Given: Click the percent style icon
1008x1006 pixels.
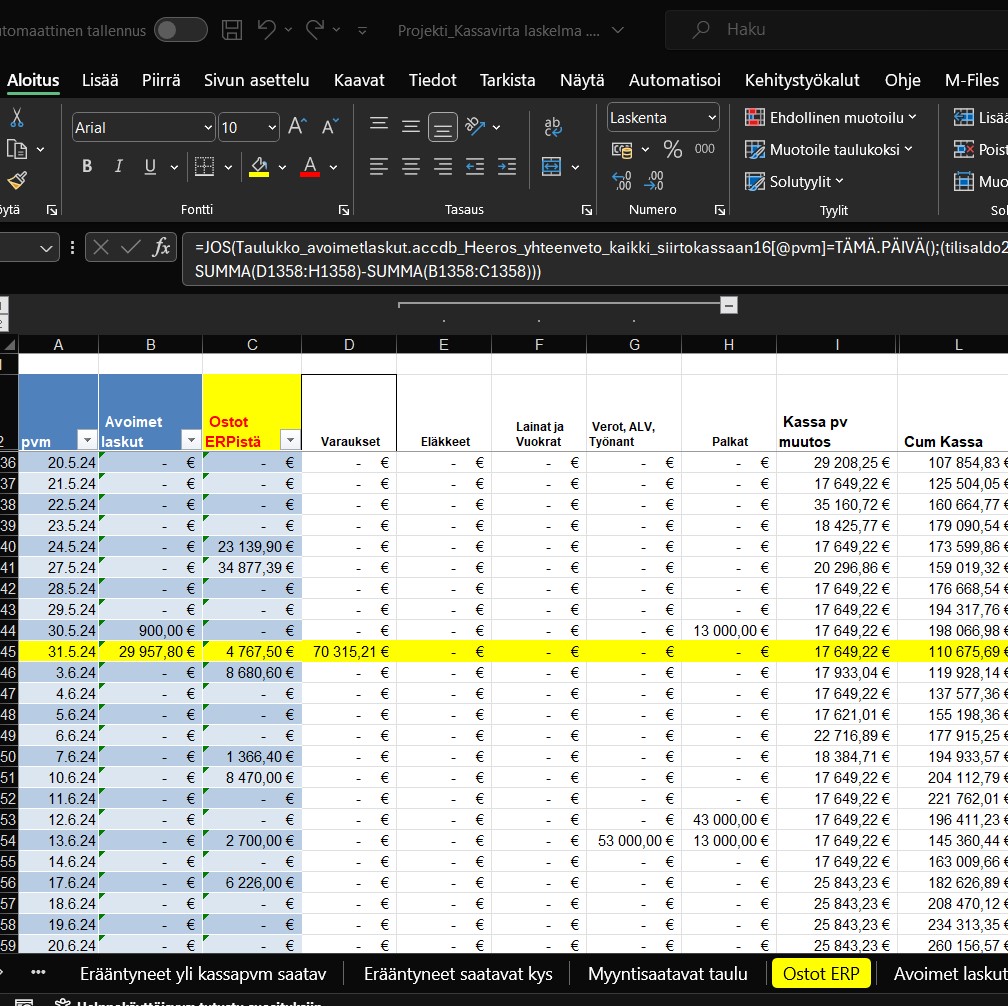Looking at the screenshot, I should [x=672, y=149].
